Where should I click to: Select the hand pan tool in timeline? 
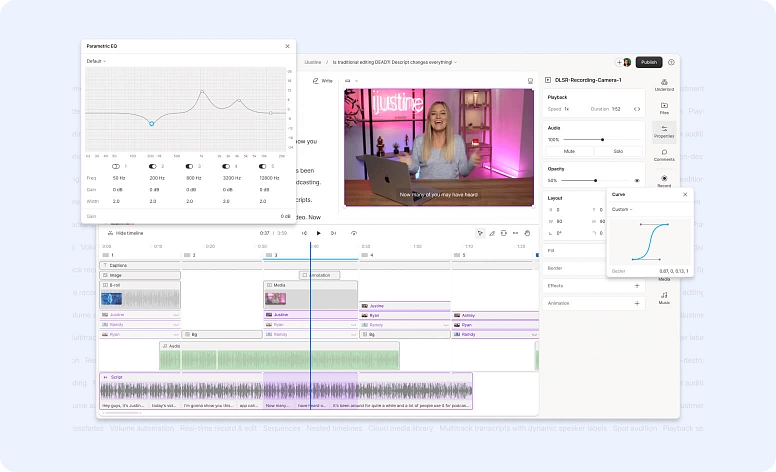point(528,233)
